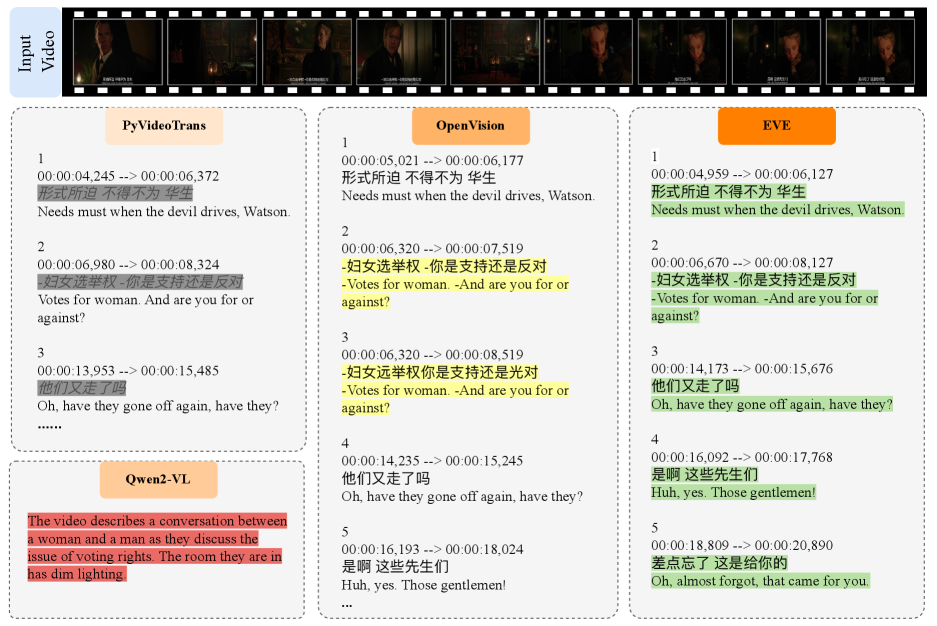Click timestamp 00:00:14,235 --> 00:00:15,245
Screen dimensions: 937x626
pyautogui.click(x=432, y=461)
